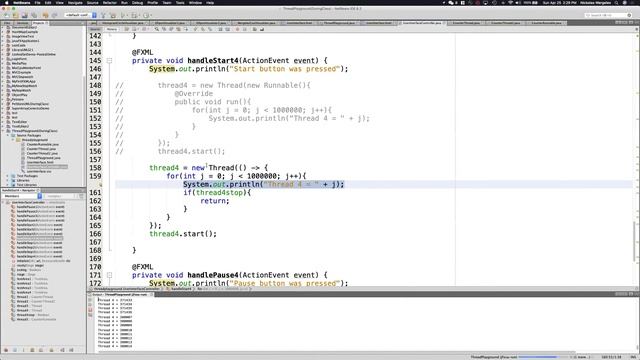Click the red Stop button in Output
The height and width of the screenshot is (360, 640).
coord(91,310)
